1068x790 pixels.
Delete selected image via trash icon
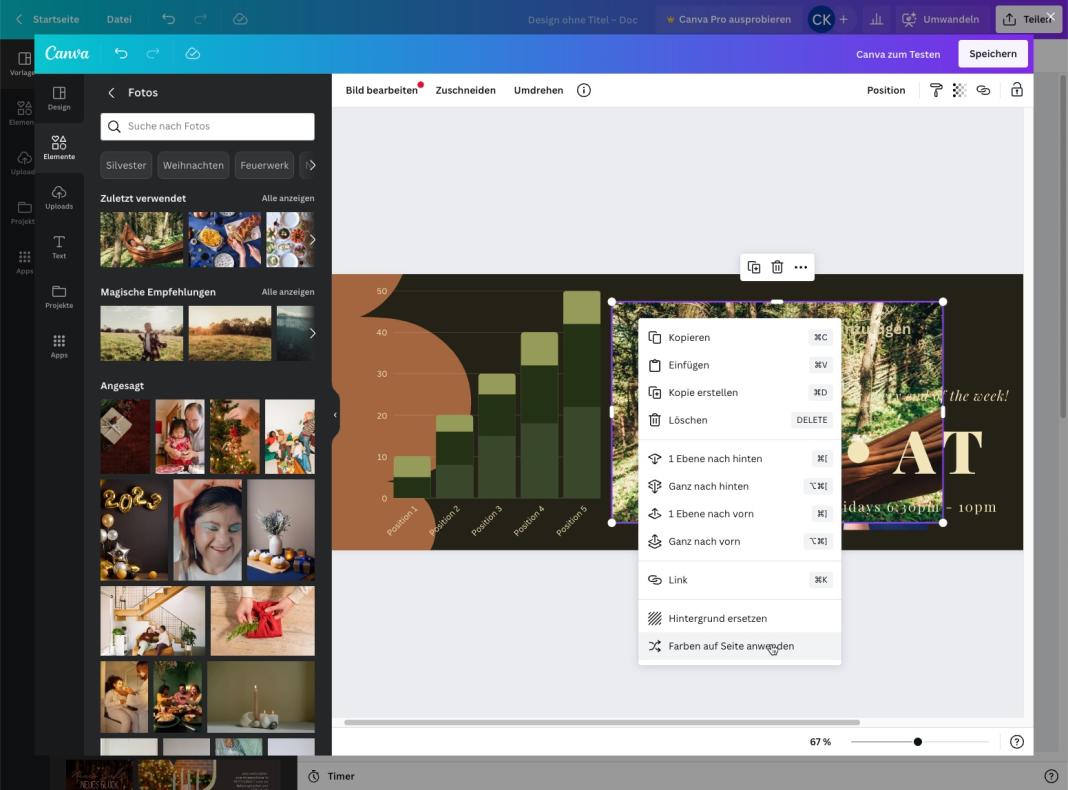click(777, 267)
